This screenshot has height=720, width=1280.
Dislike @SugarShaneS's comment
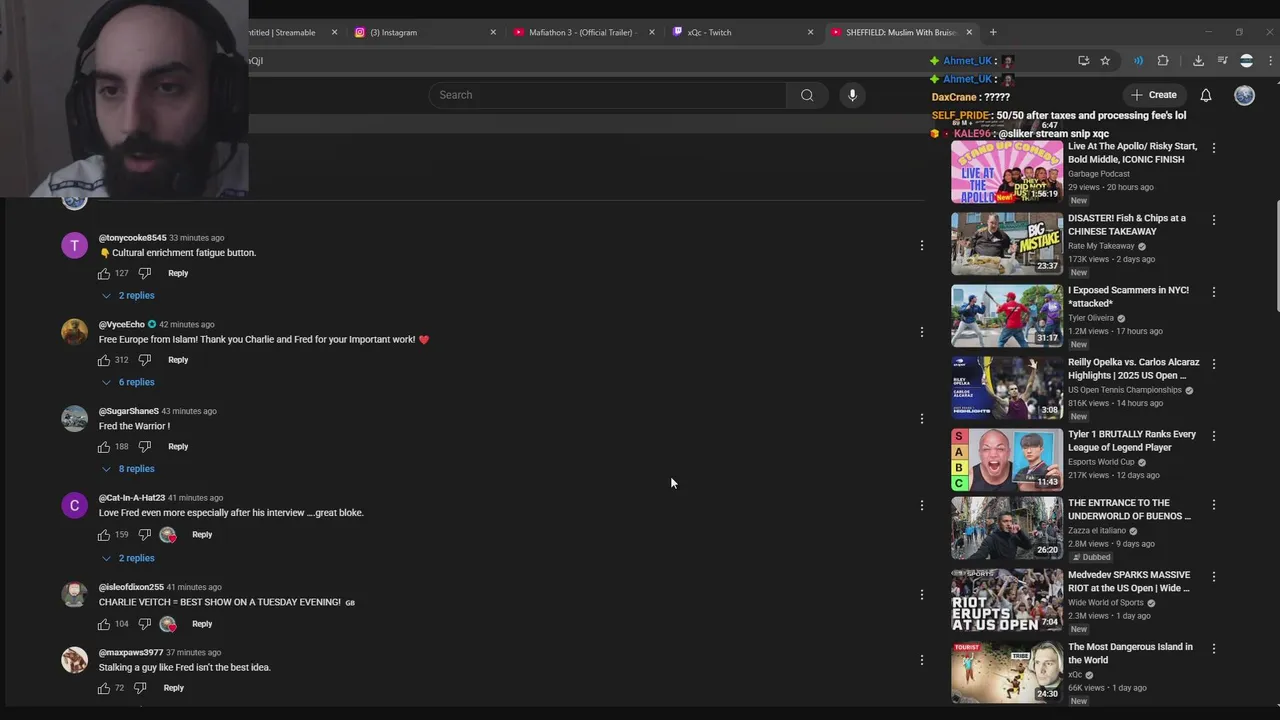[144, 447]
